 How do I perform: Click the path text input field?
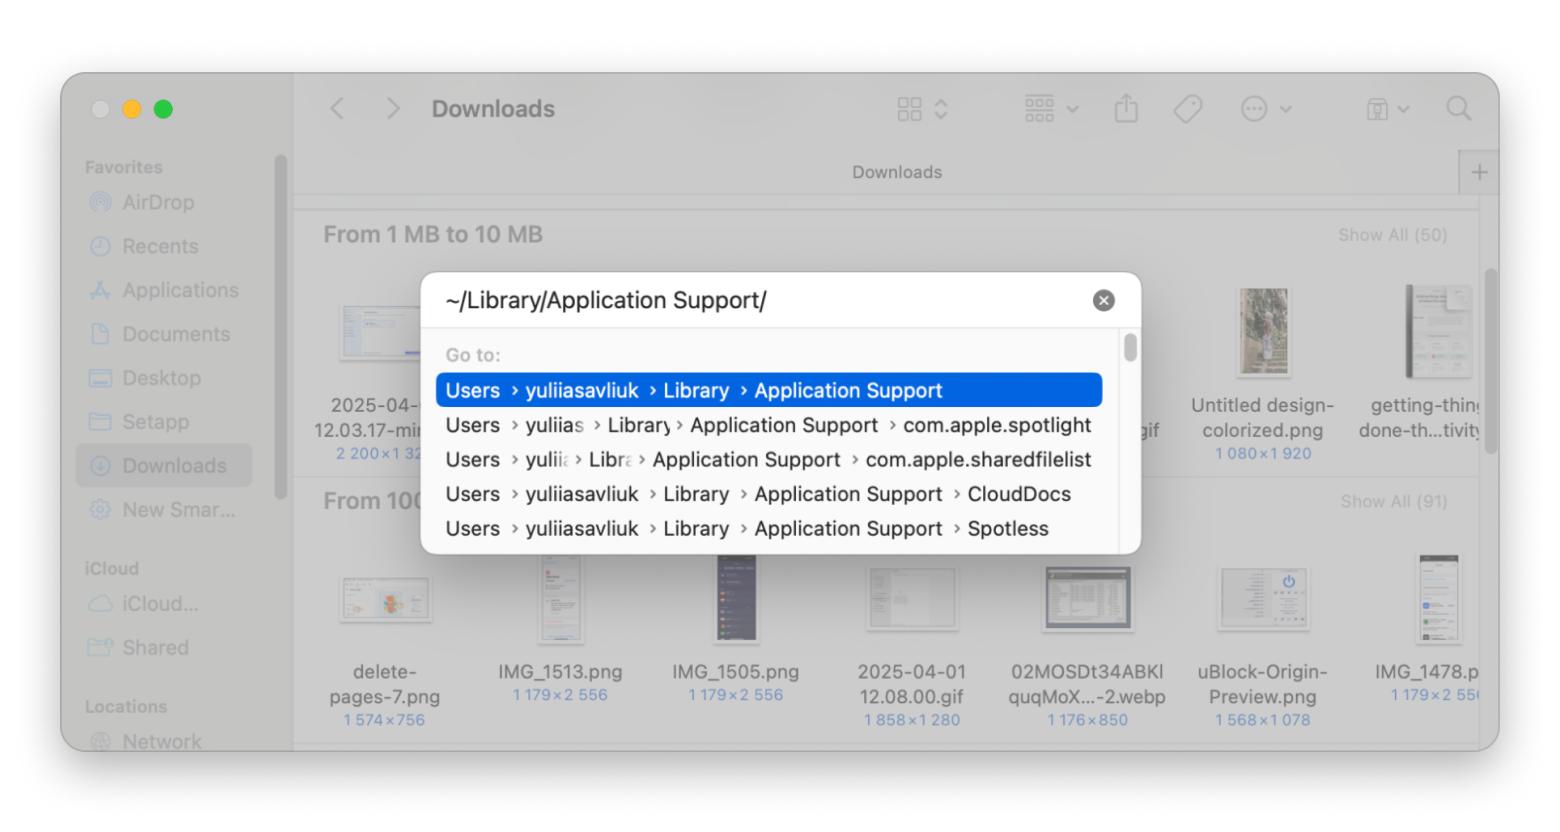pyautogui.click(x=760, y=301)
